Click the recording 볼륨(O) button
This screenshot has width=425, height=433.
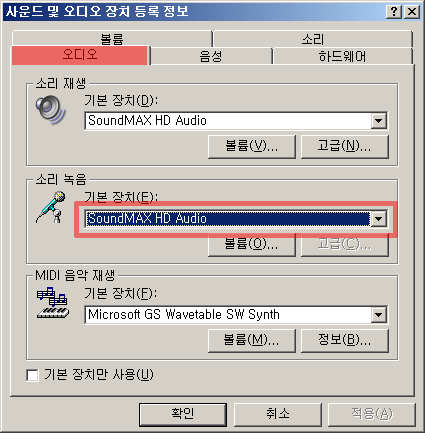coord(252,245)
